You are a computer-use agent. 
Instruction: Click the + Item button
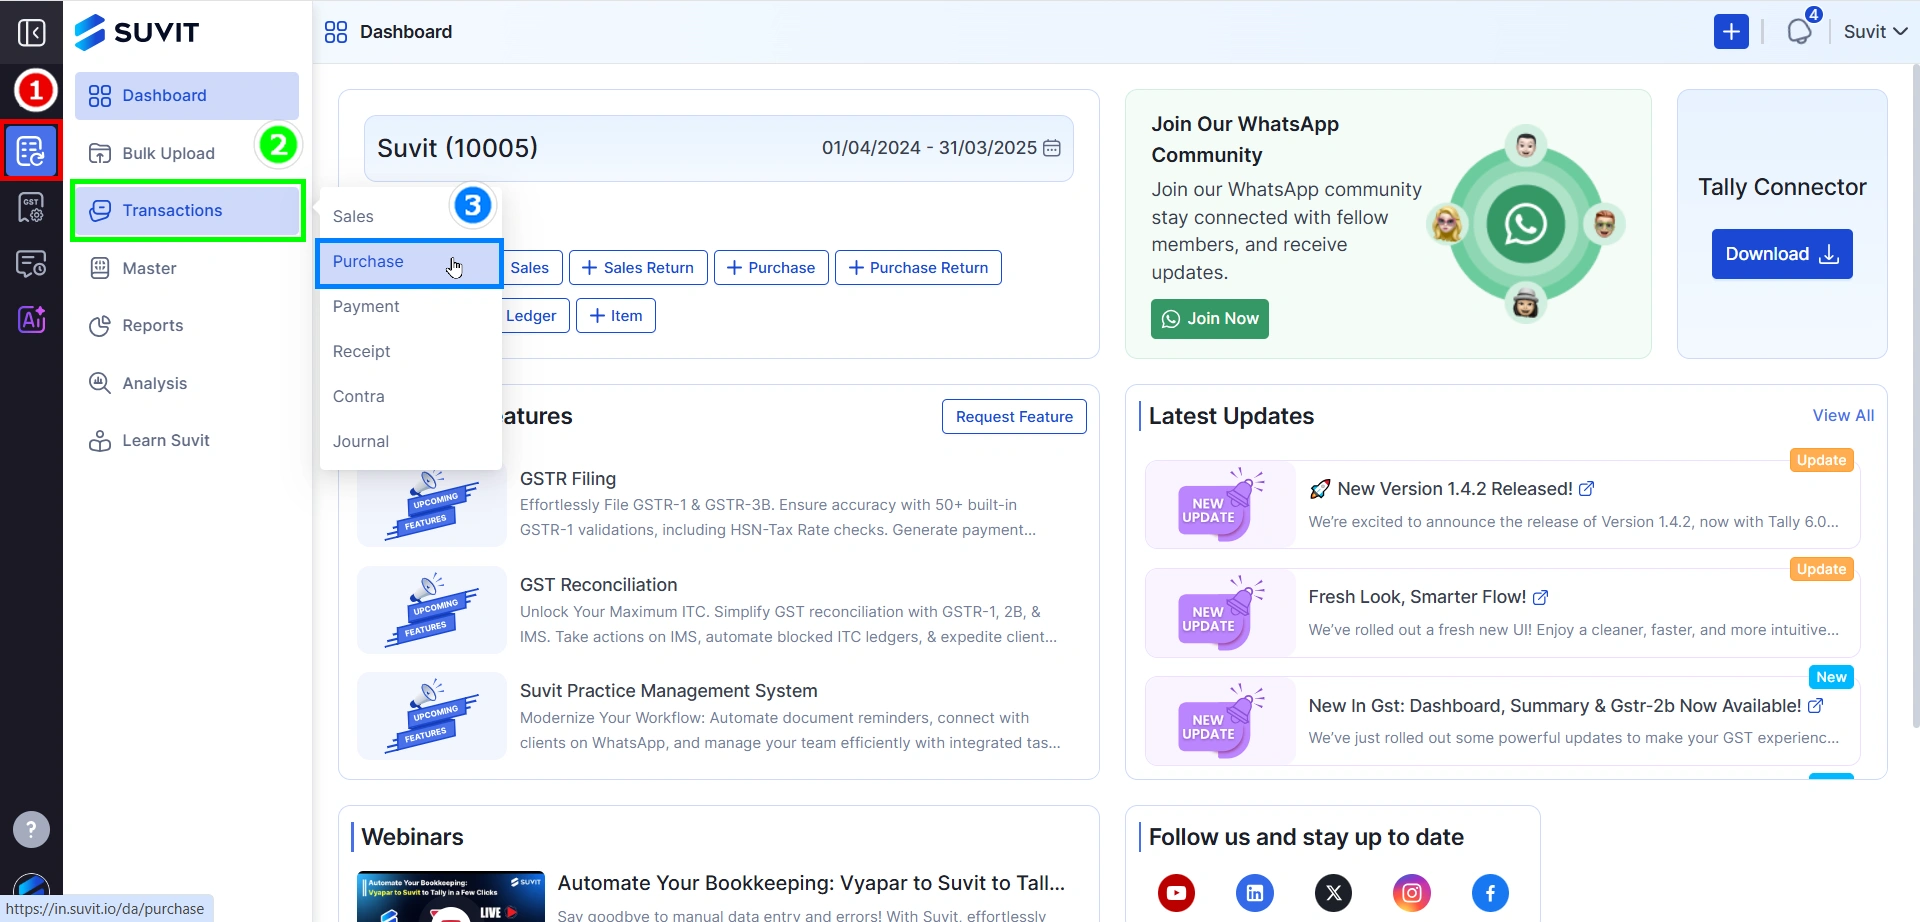(616, 316)
